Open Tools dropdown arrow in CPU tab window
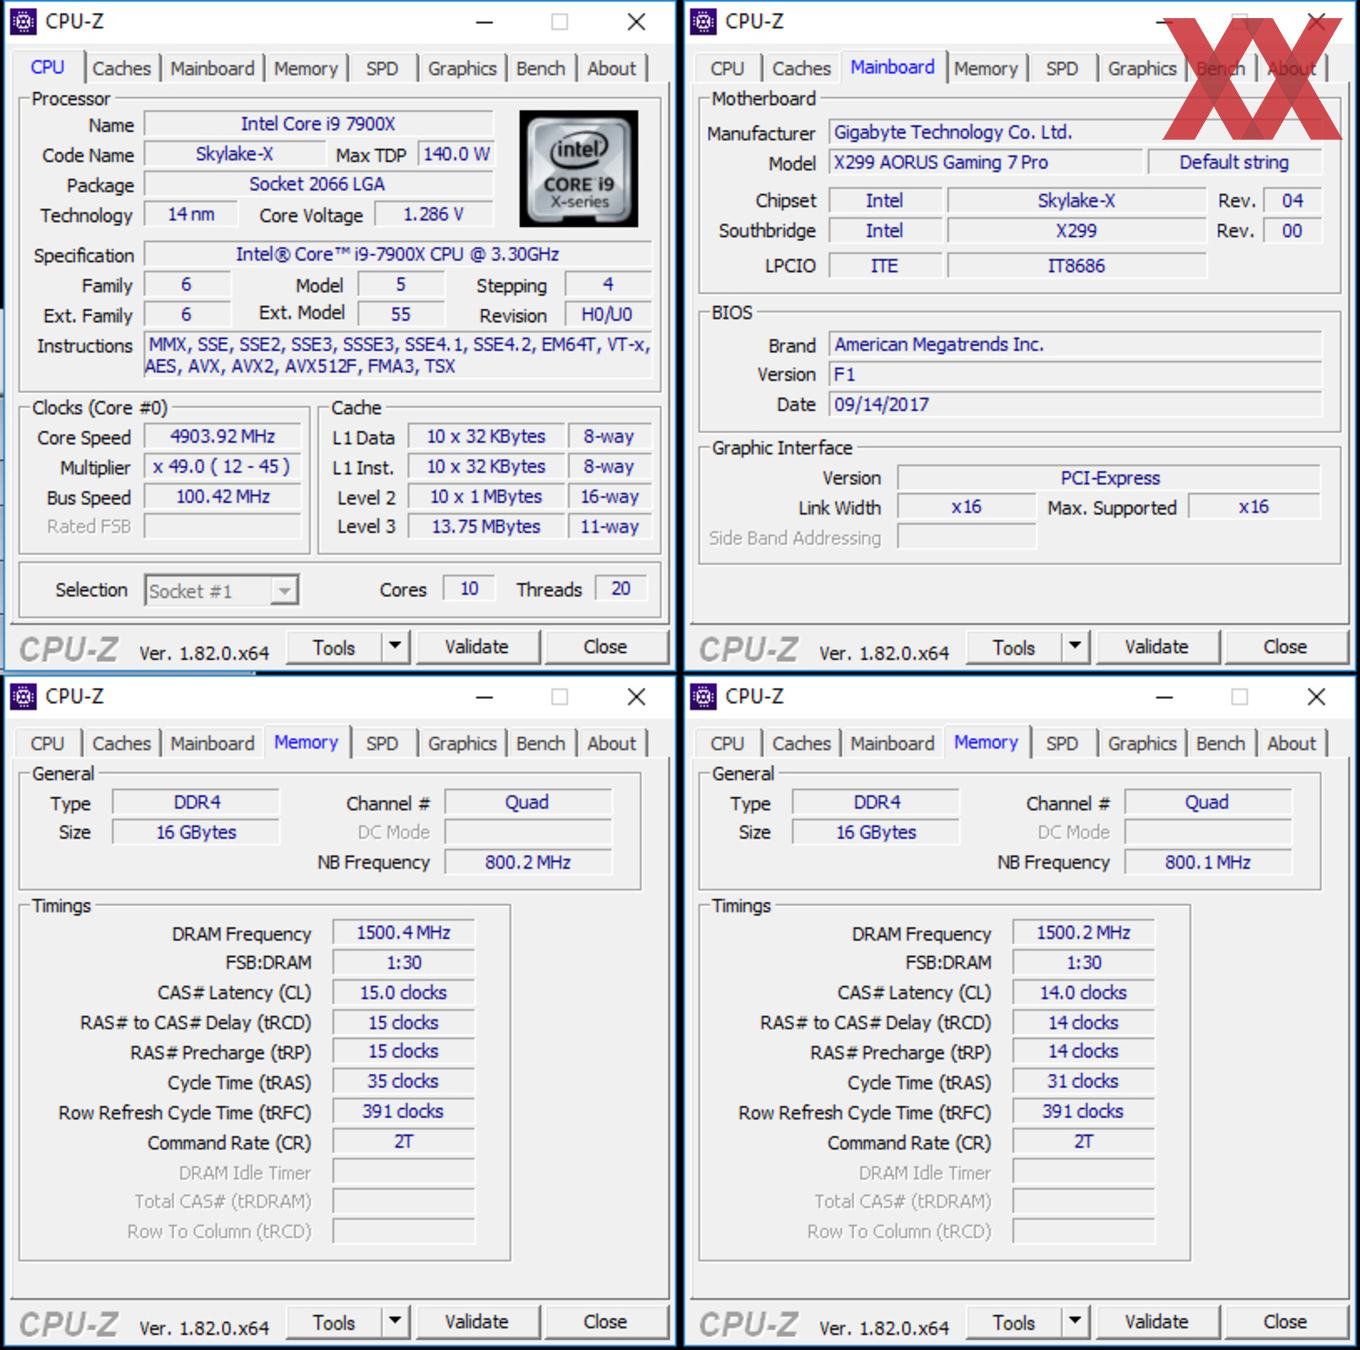Screen dimensions: 1360x1350 (395, 647)
